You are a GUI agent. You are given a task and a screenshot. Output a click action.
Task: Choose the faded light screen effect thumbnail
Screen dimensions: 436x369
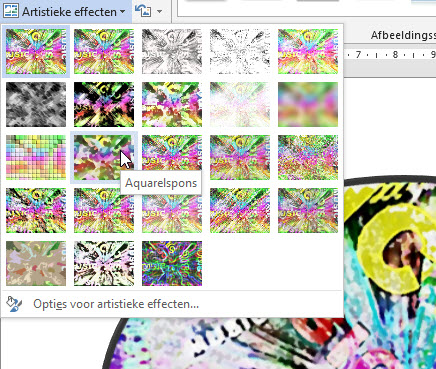(x=240, y=104)
